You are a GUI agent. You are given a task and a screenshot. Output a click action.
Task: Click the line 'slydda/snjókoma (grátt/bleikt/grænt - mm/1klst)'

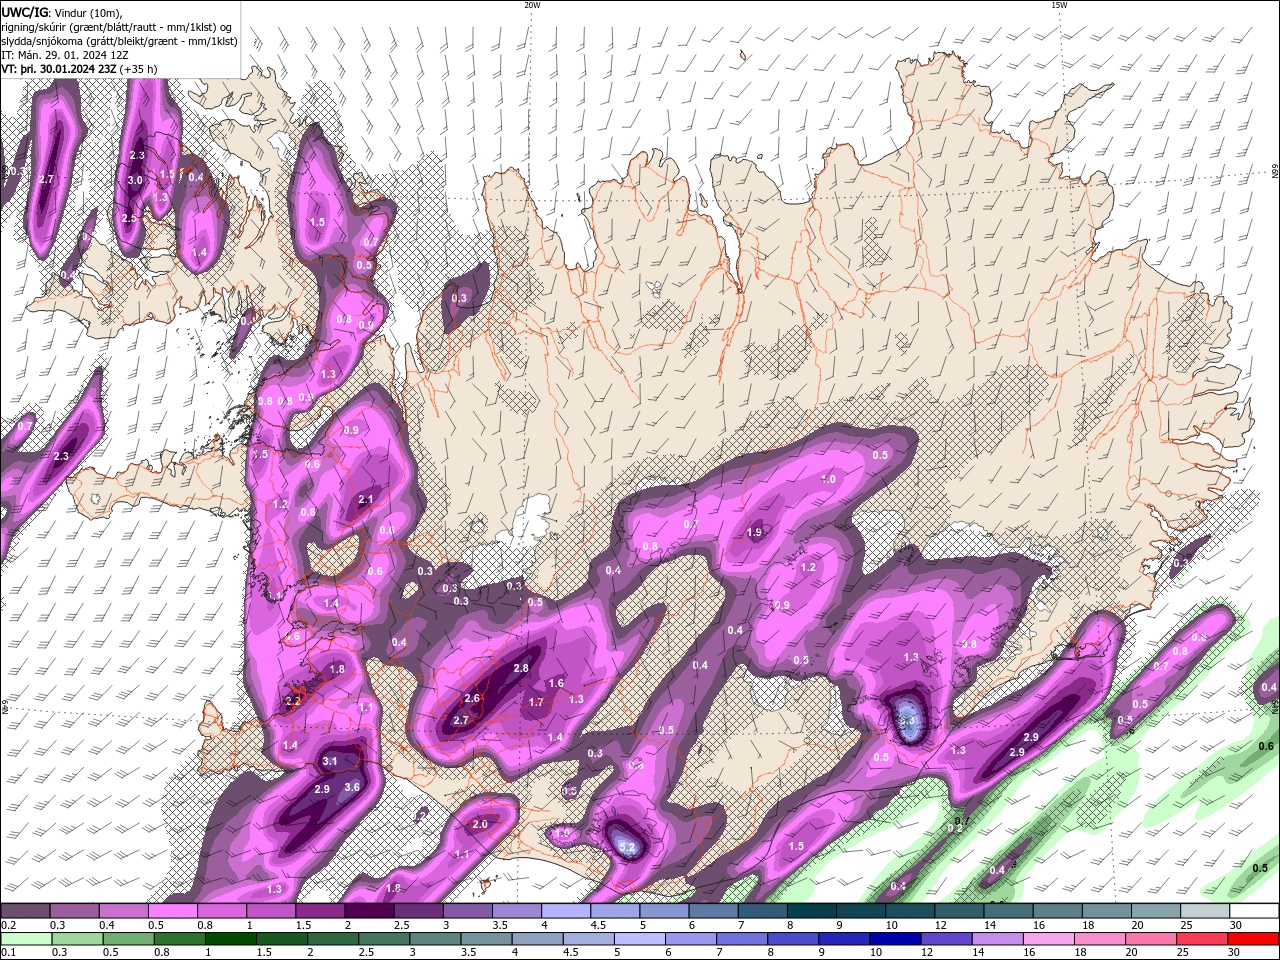click(119, 41)
